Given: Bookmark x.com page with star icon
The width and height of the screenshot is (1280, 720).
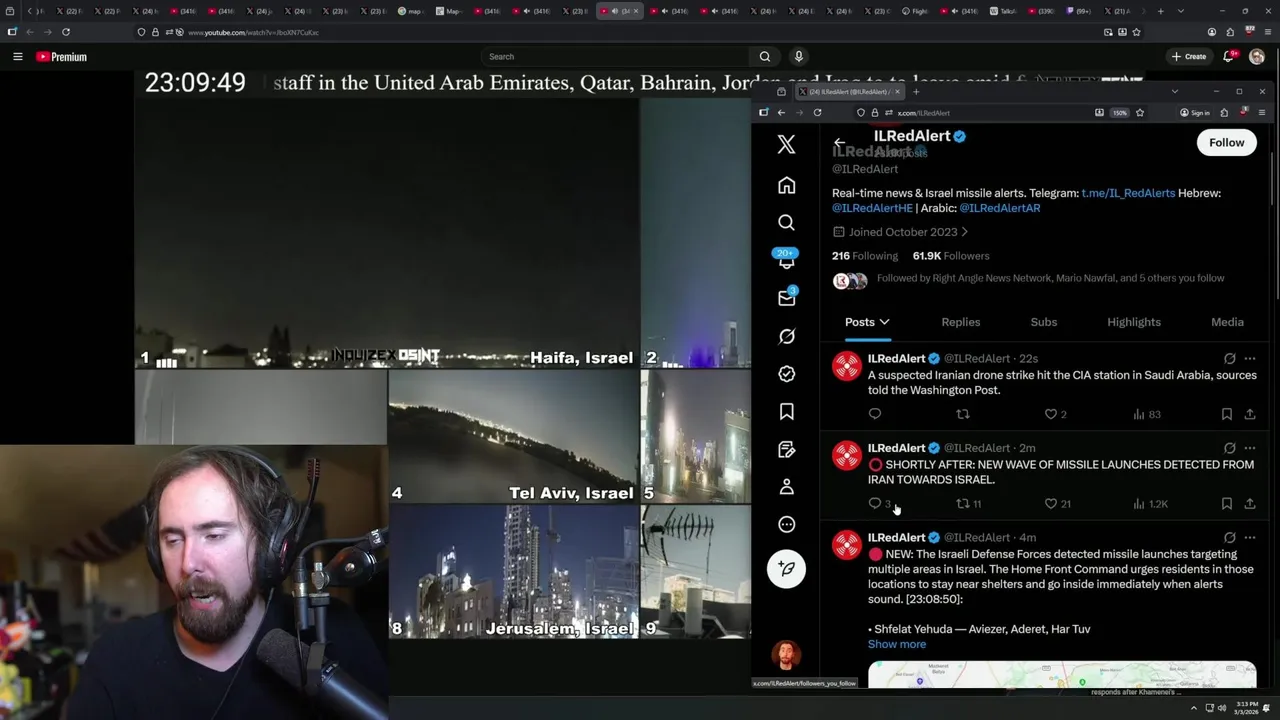Looking at the screenshot, I should (1140, 113).
